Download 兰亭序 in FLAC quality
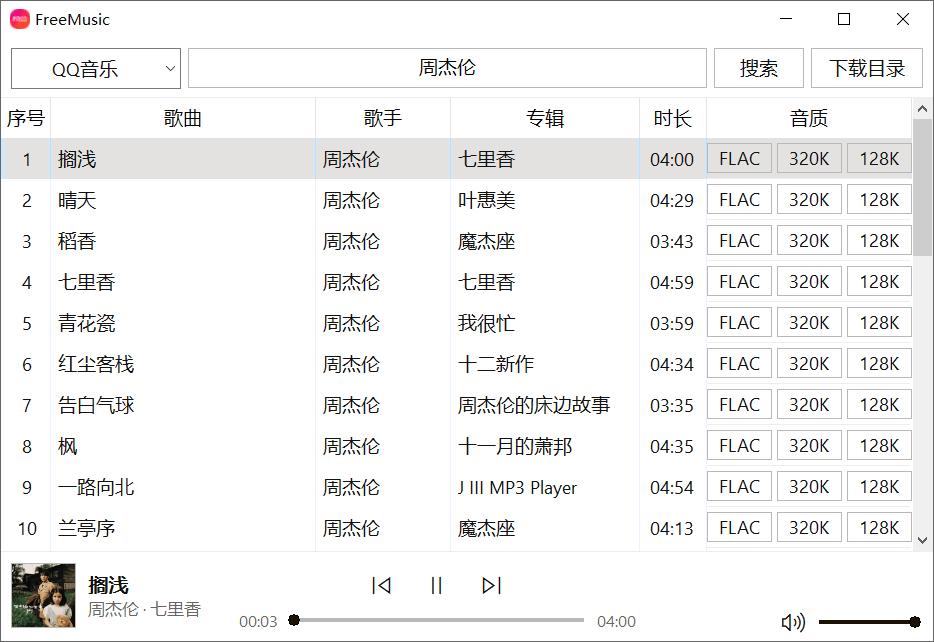This screenshot has width=934, height=642. click(x=739, y=528)
